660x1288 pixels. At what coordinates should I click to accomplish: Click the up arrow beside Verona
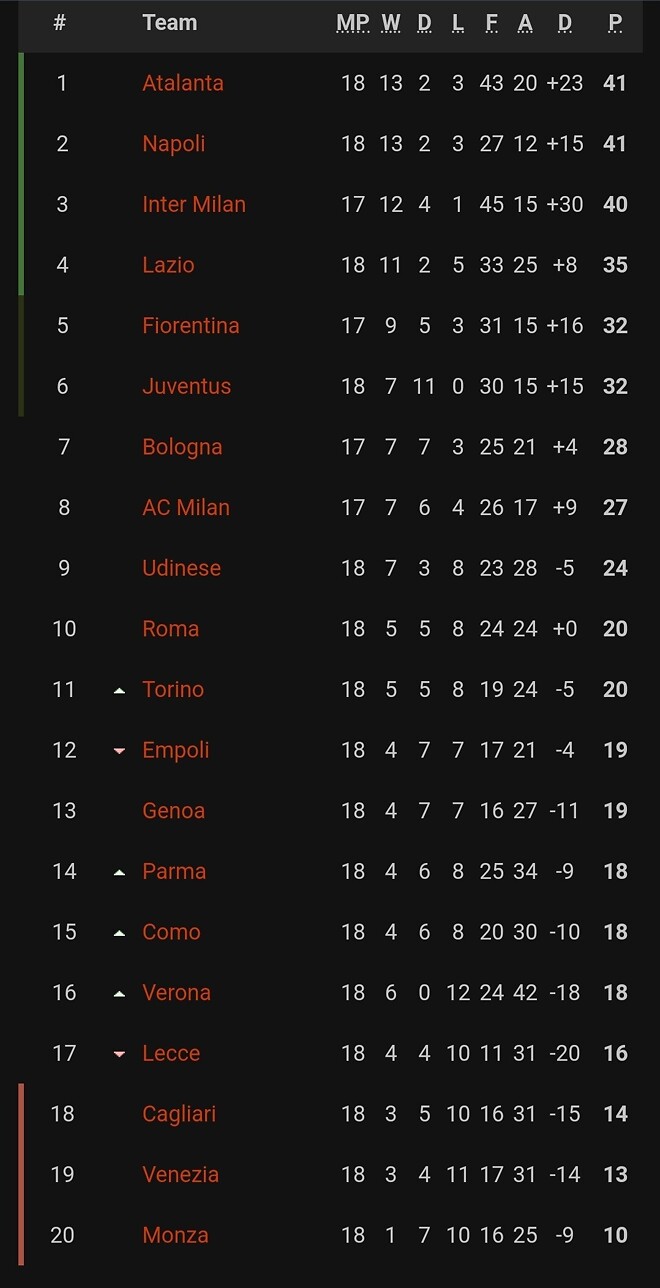120,994
